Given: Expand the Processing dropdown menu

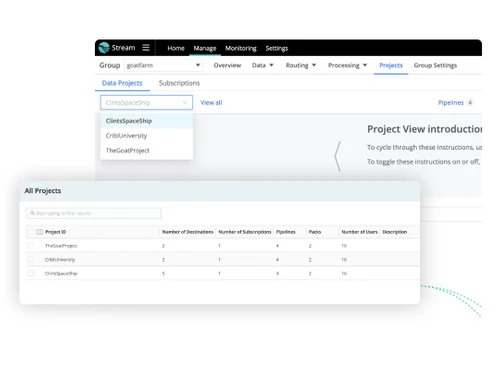Looking at the screenshot, I should click(x=347, y=65).
